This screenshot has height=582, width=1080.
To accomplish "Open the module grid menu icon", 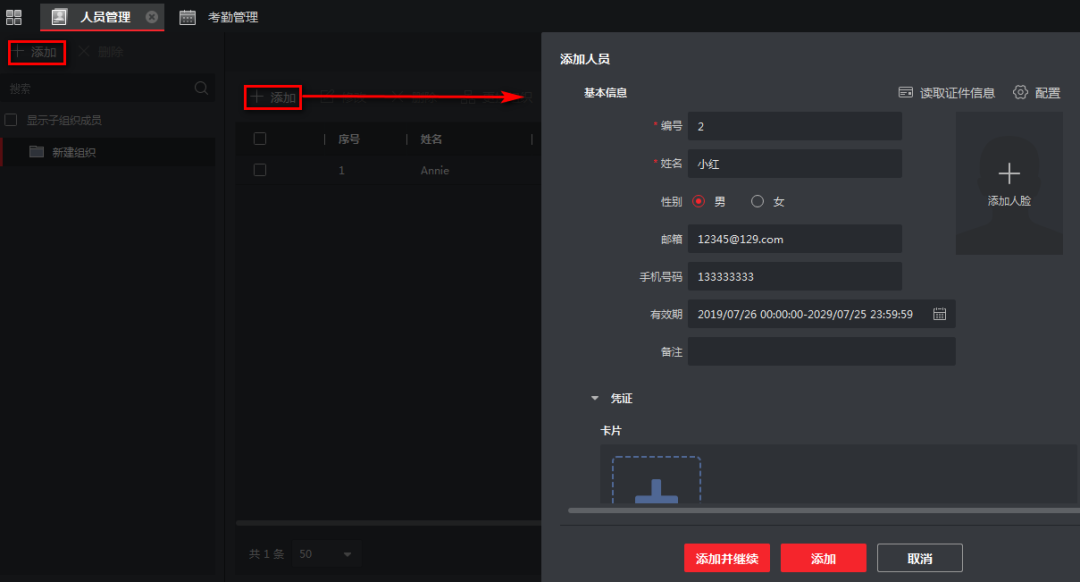I will click(14, 17).
